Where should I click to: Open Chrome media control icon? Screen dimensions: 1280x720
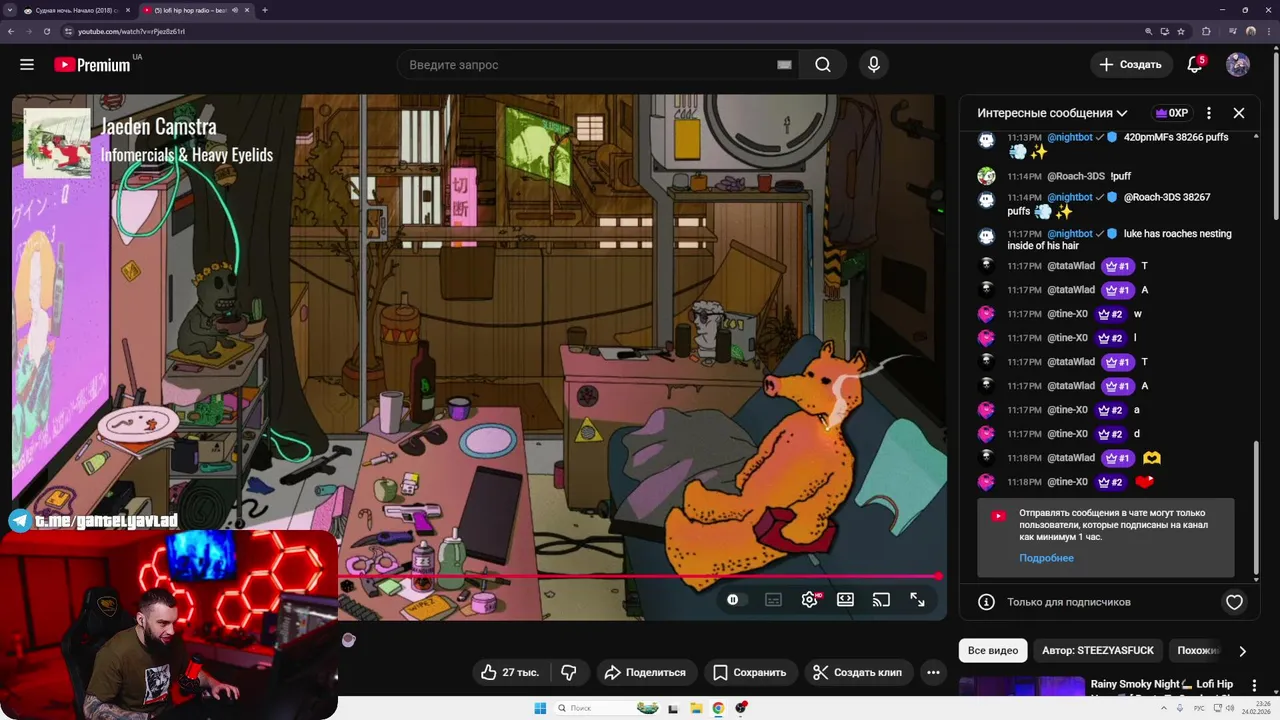coord(1232,31)
